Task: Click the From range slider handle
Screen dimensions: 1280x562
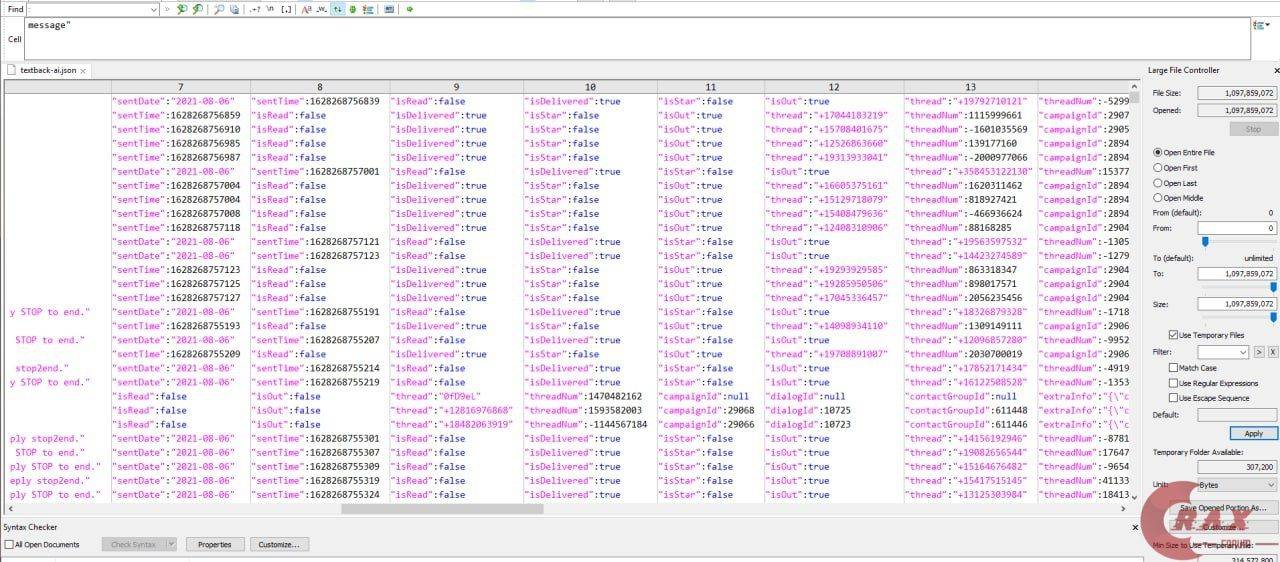Action: click(x=1206, y=241)
